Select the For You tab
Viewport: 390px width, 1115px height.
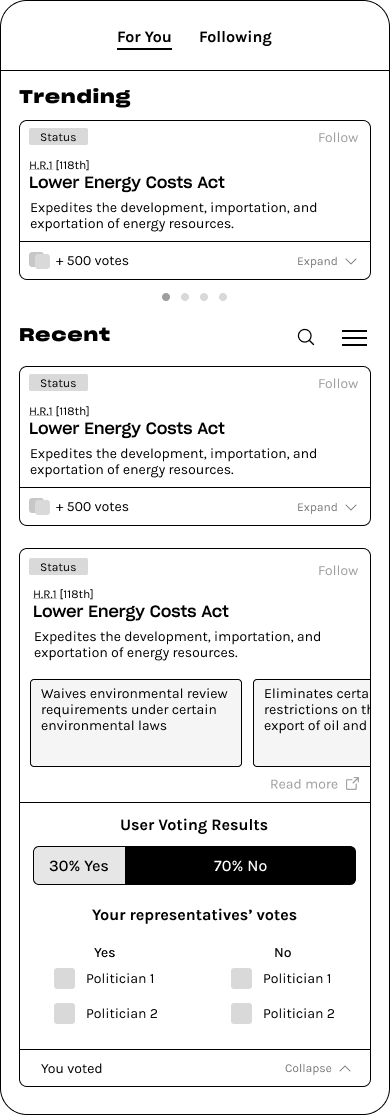coord(144,37)
